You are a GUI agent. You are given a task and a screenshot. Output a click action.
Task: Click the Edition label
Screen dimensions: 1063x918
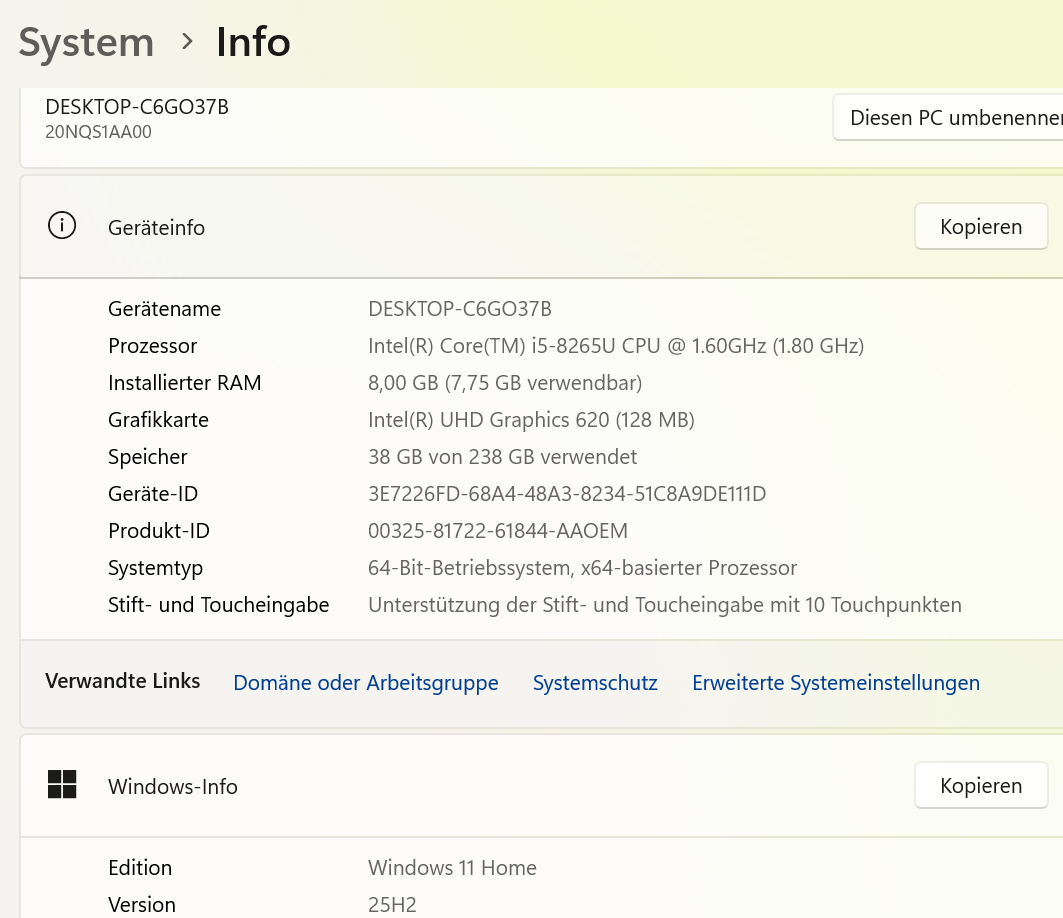point(140,867)
